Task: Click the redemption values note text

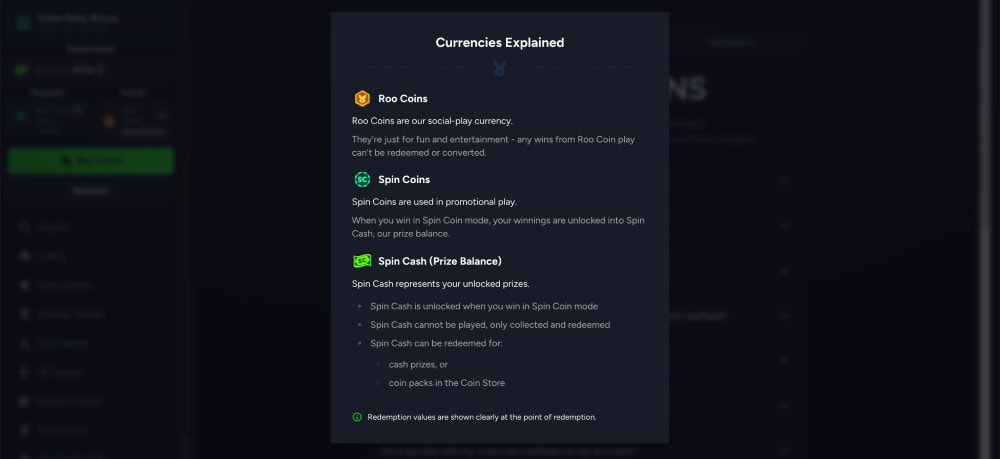Action: (482, 417)
